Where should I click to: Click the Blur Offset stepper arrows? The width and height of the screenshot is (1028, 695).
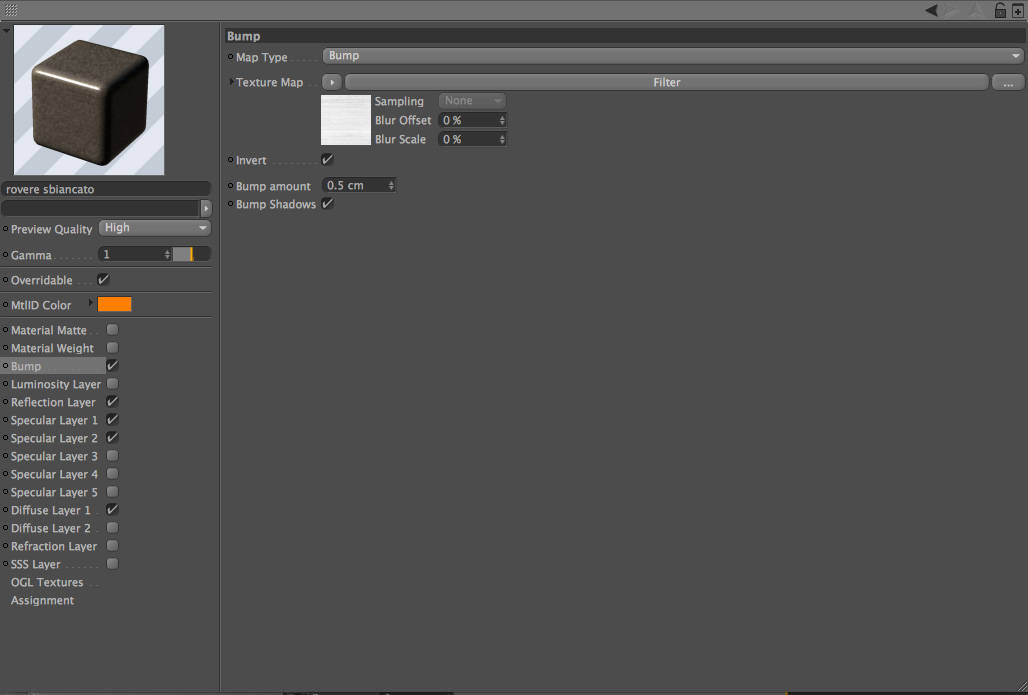click(x=502, y=121)
